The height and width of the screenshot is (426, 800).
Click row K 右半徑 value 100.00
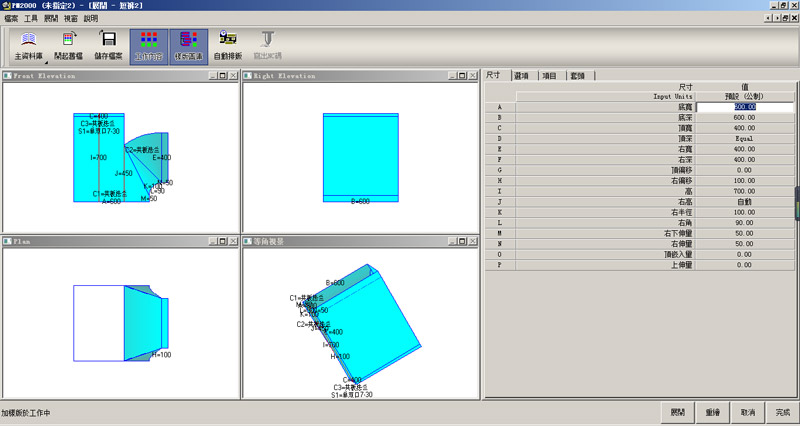[745, 212]
